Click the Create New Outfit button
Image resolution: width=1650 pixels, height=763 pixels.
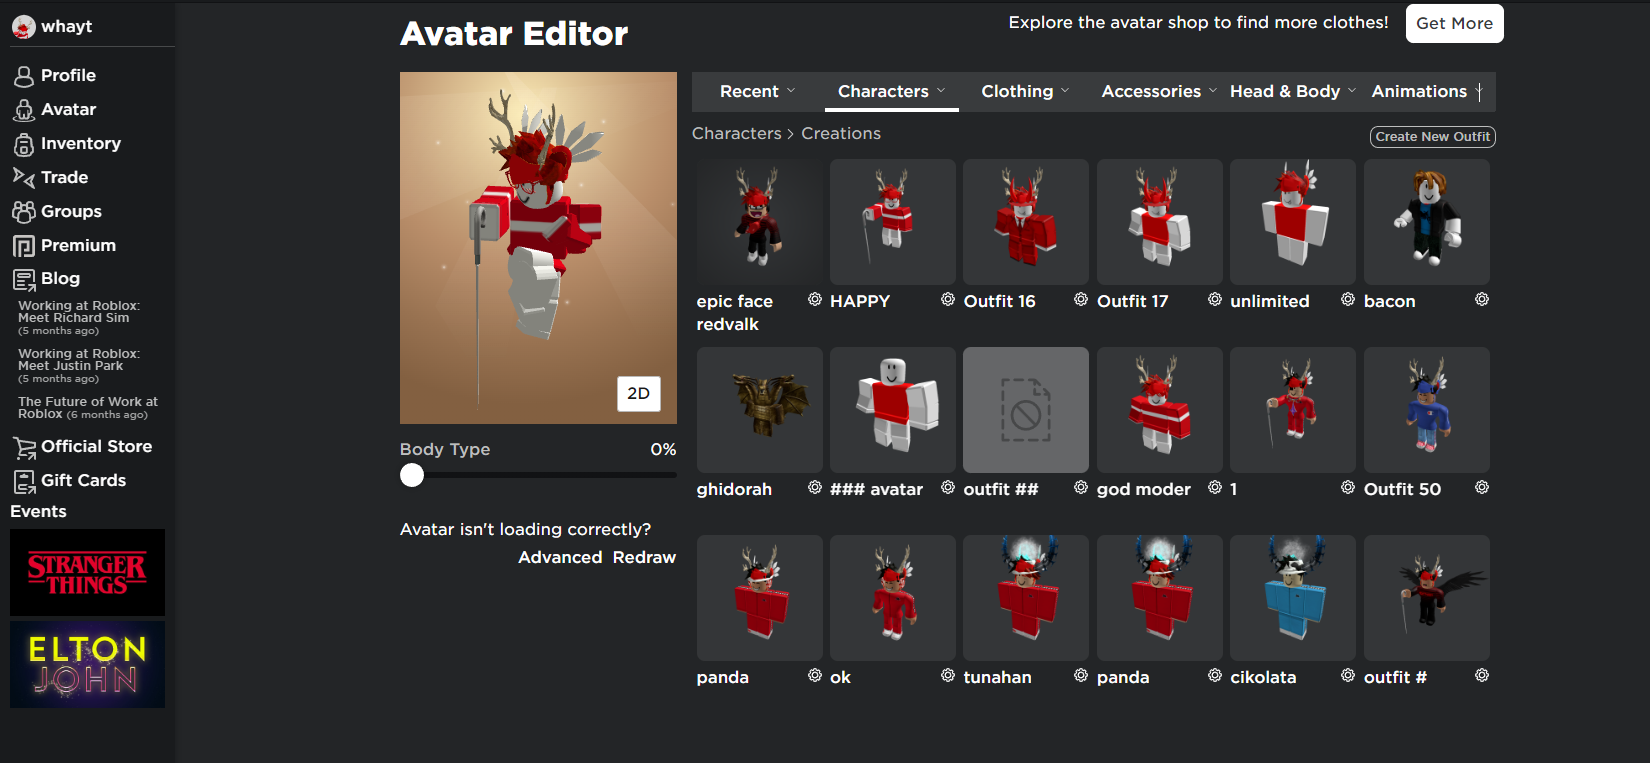[1432, 137]
